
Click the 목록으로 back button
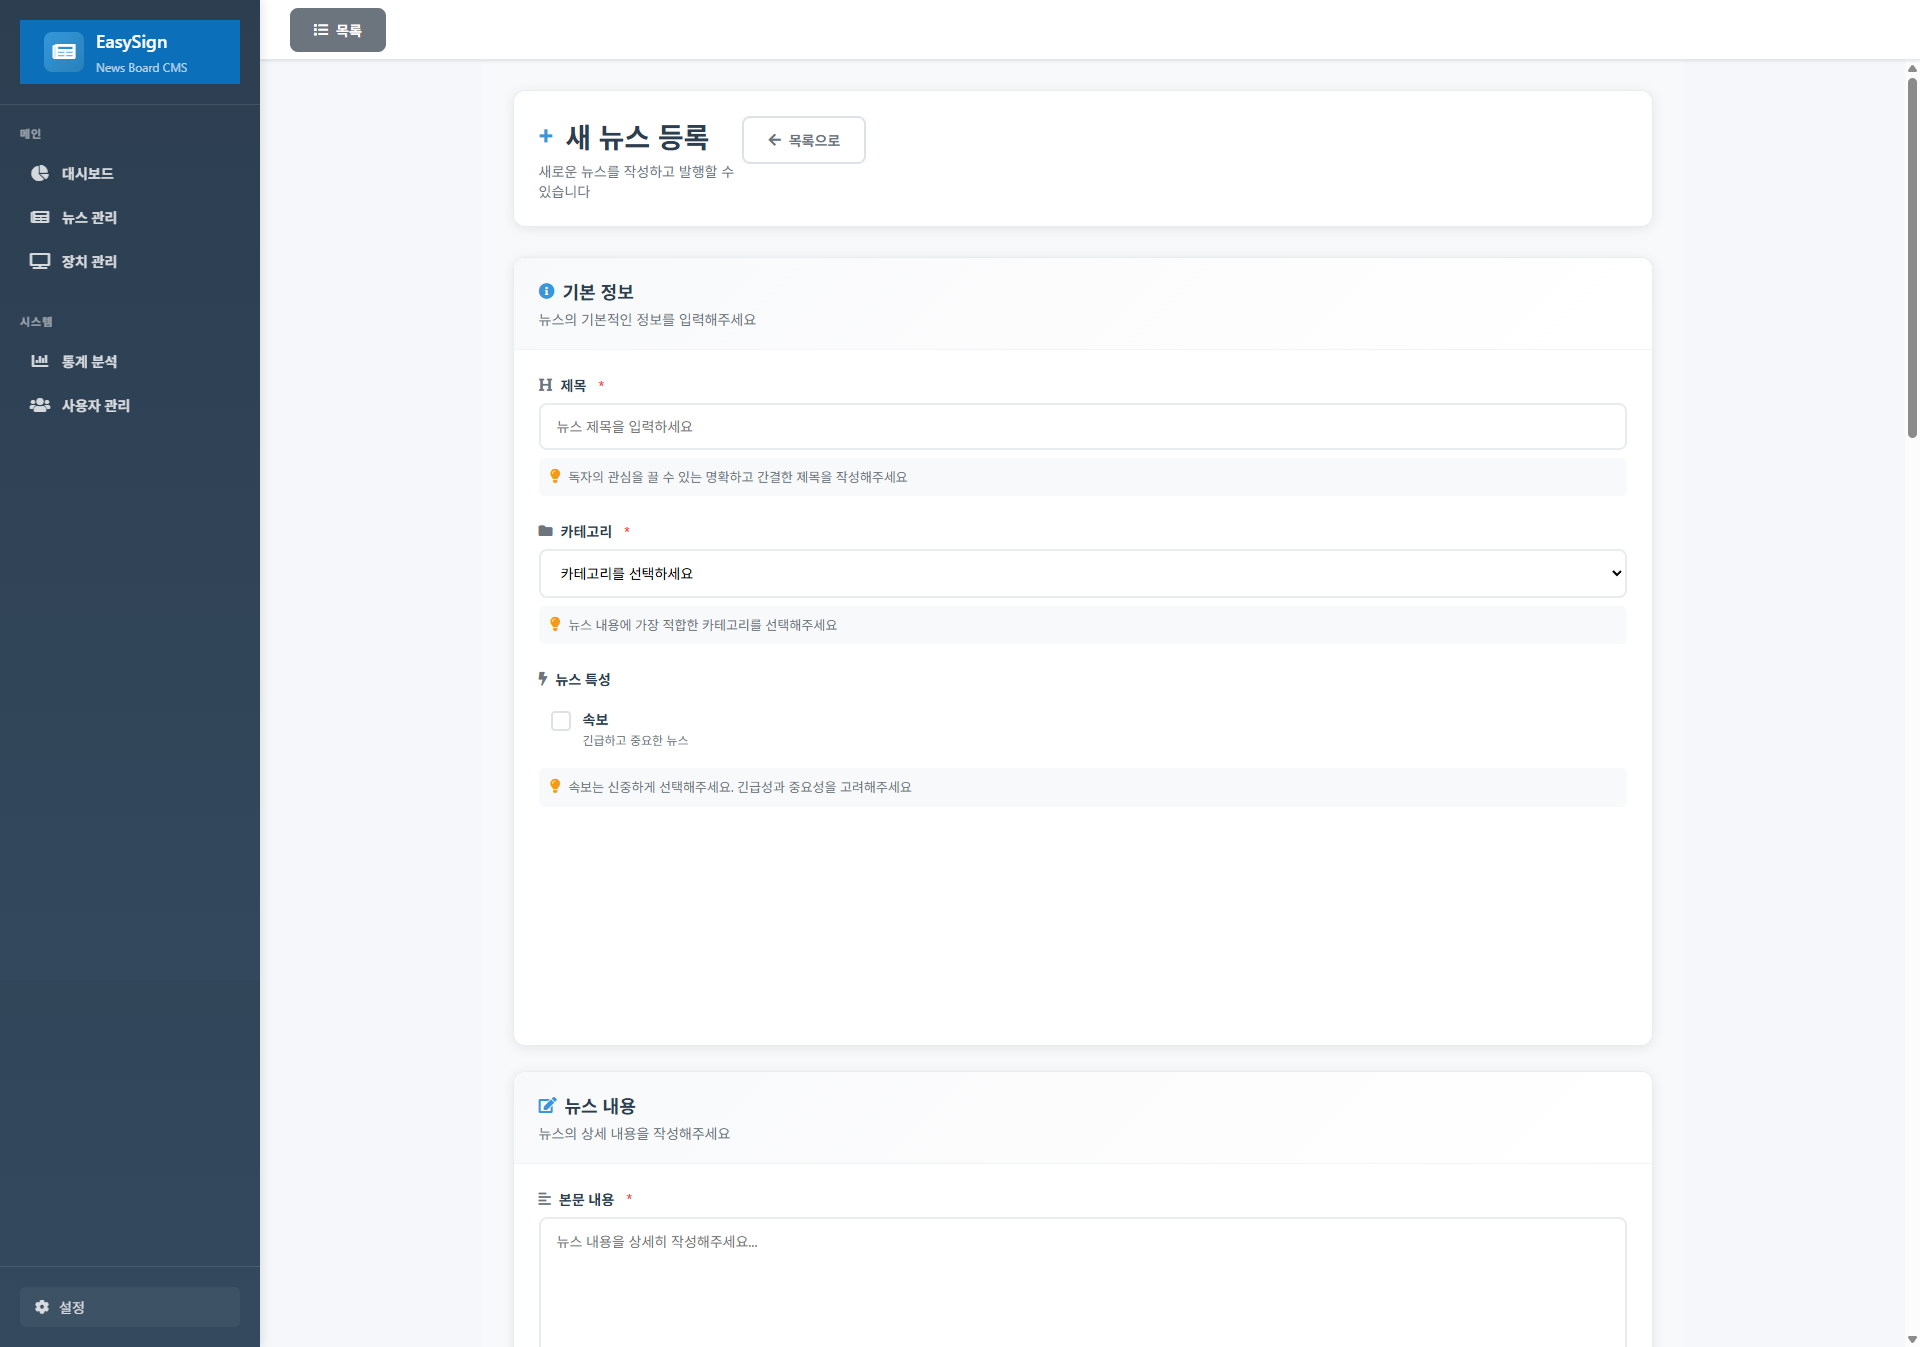pyautogui.click(x=803, y=140)
